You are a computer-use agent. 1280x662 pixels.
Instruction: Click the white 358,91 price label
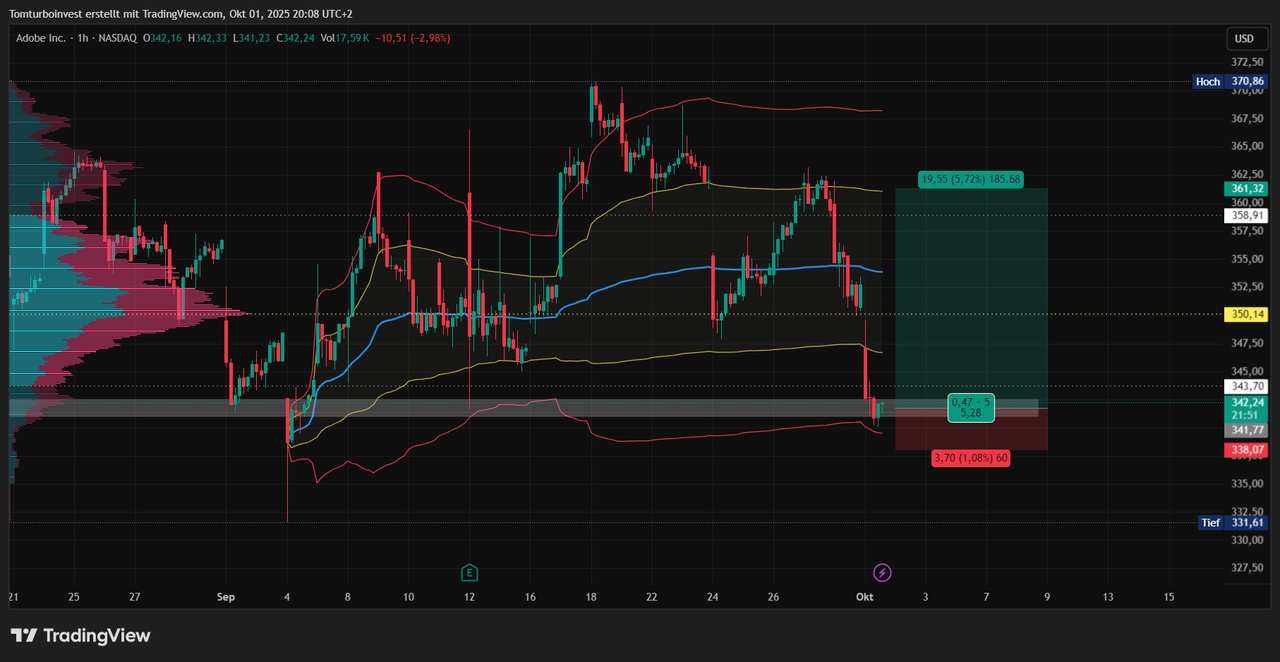[x=1244, y=215]
